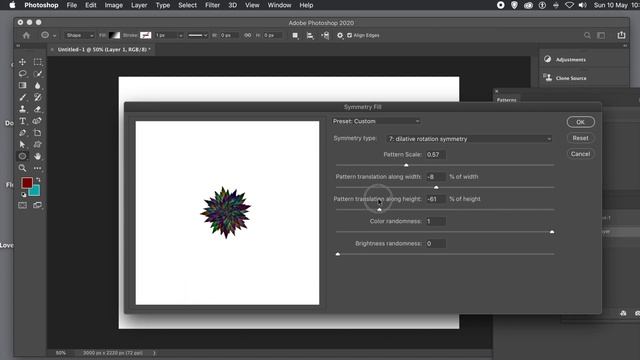Select the Zoom tool
The width and height of the screenshot is (640, 360).
click(22, 168)
